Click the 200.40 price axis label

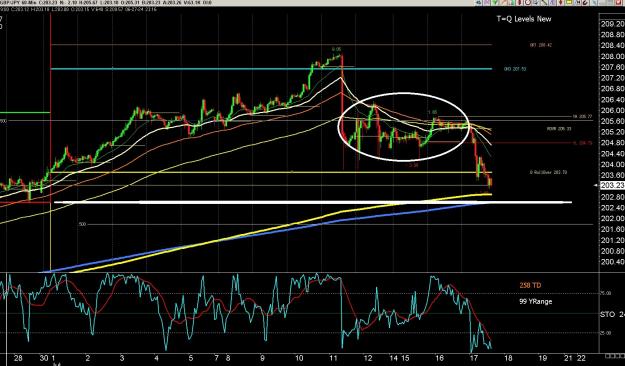612,262
